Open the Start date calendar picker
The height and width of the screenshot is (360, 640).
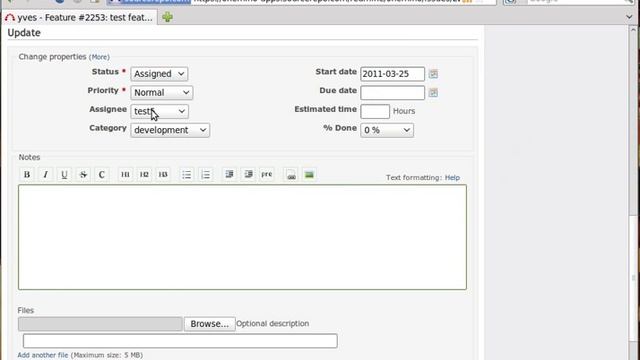(433, 74)
